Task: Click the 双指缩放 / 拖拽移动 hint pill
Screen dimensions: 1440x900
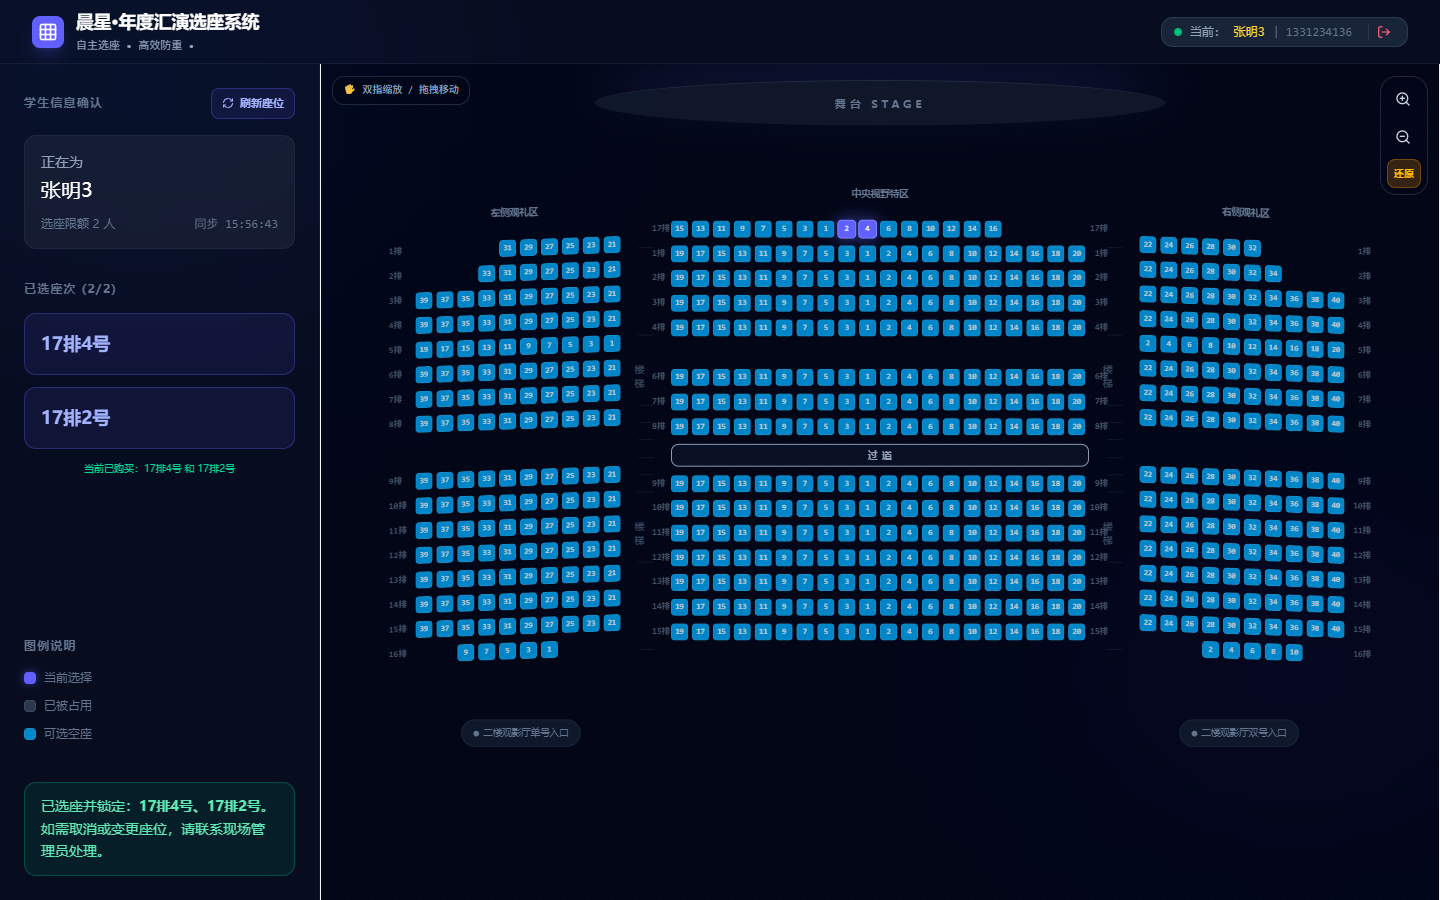Action: (401, 90)
